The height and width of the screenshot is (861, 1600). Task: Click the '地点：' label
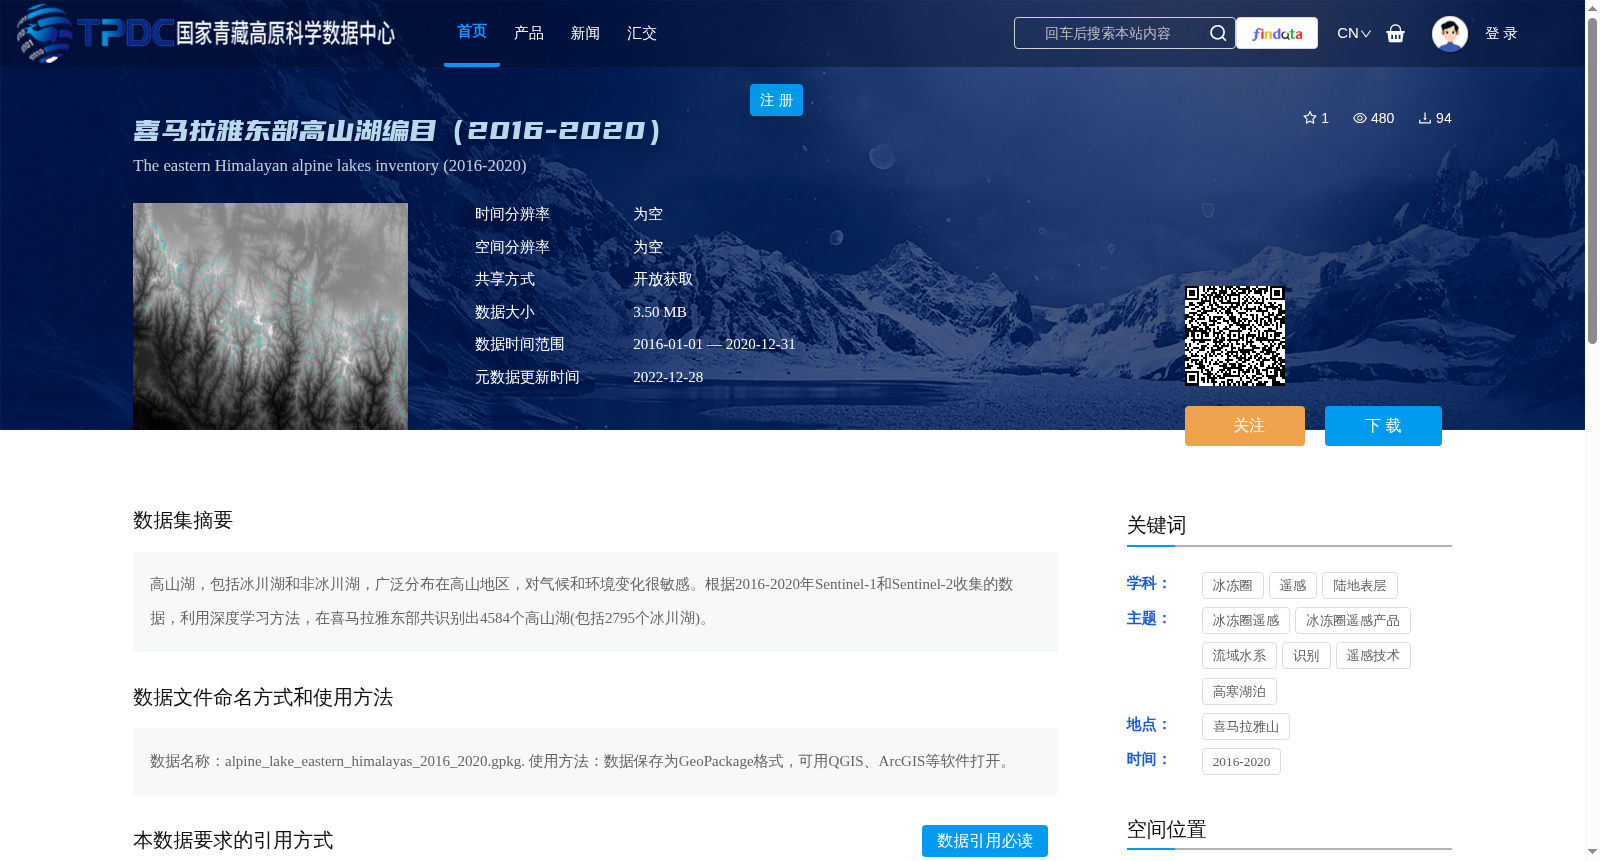1148,724
